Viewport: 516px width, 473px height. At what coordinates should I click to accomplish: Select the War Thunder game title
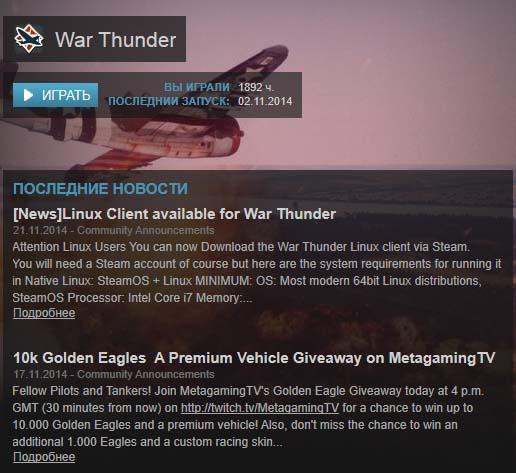pyautogui.click(x=115, y=40)
